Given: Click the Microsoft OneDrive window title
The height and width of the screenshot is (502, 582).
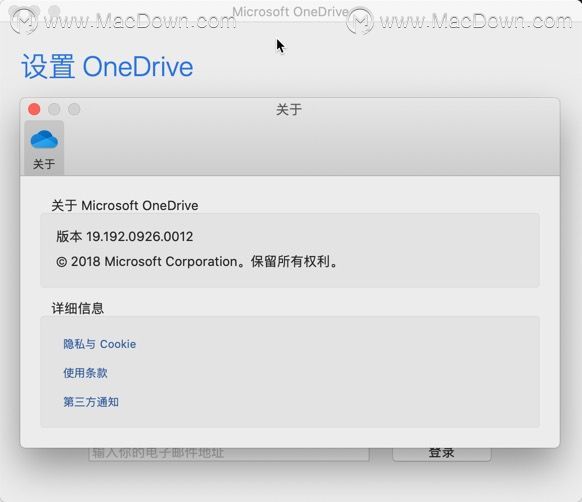Looking at the screenshot, I should tap(290, 12).
